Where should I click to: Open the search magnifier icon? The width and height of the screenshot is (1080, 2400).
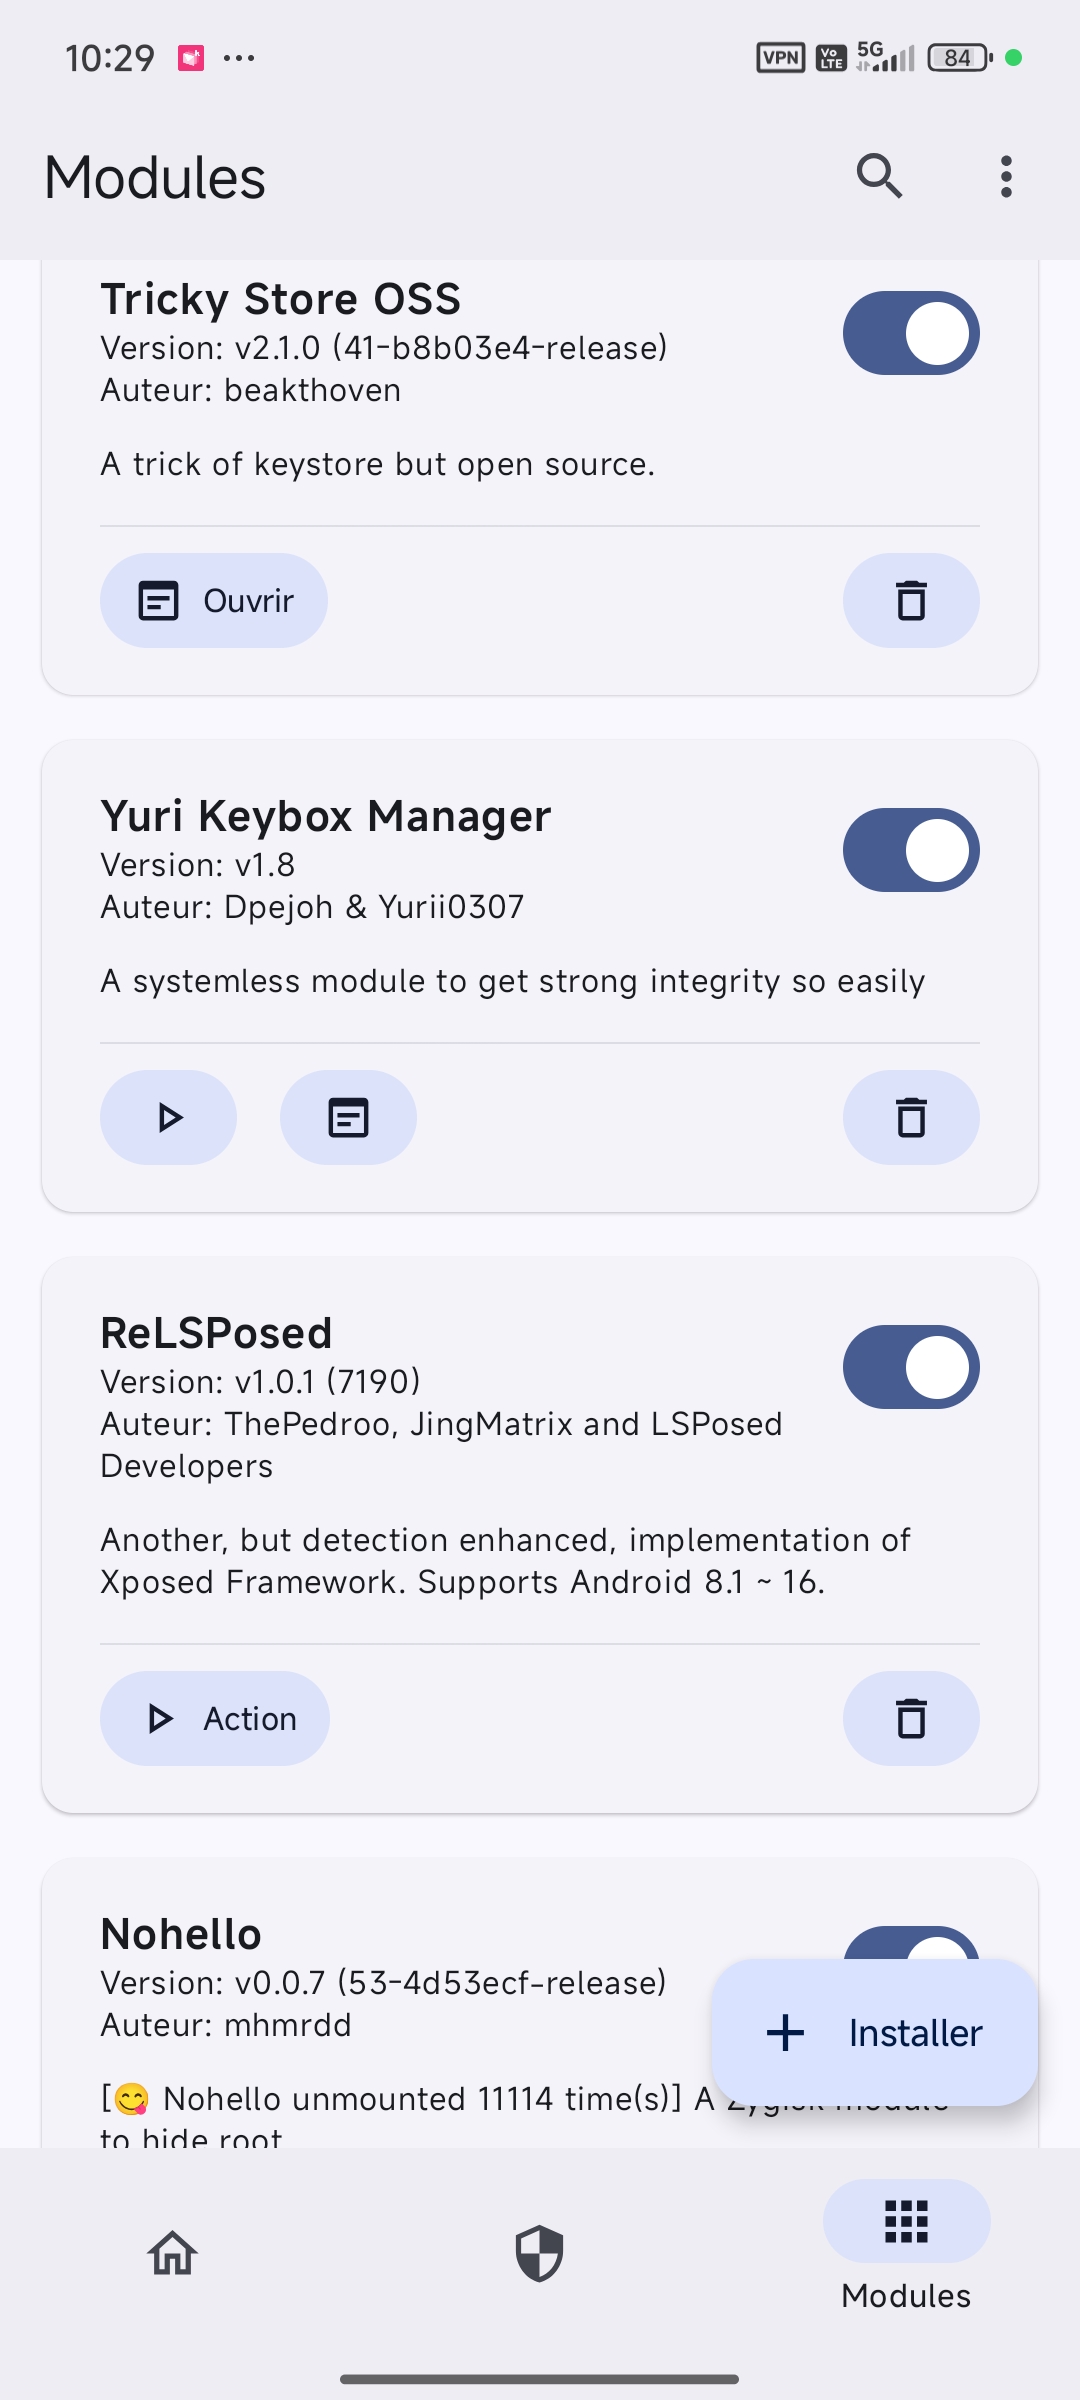(x=879, y=177)
